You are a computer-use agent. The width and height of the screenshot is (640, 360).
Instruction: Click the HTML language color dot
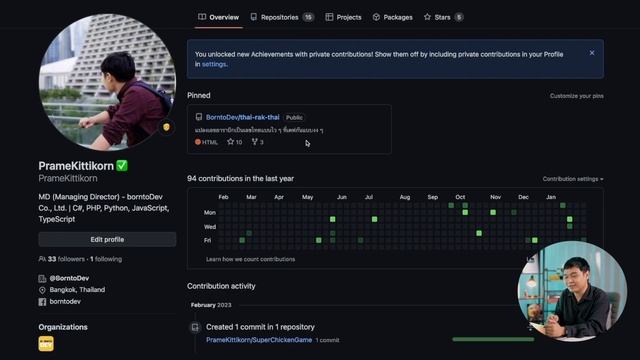click(198, 142)
